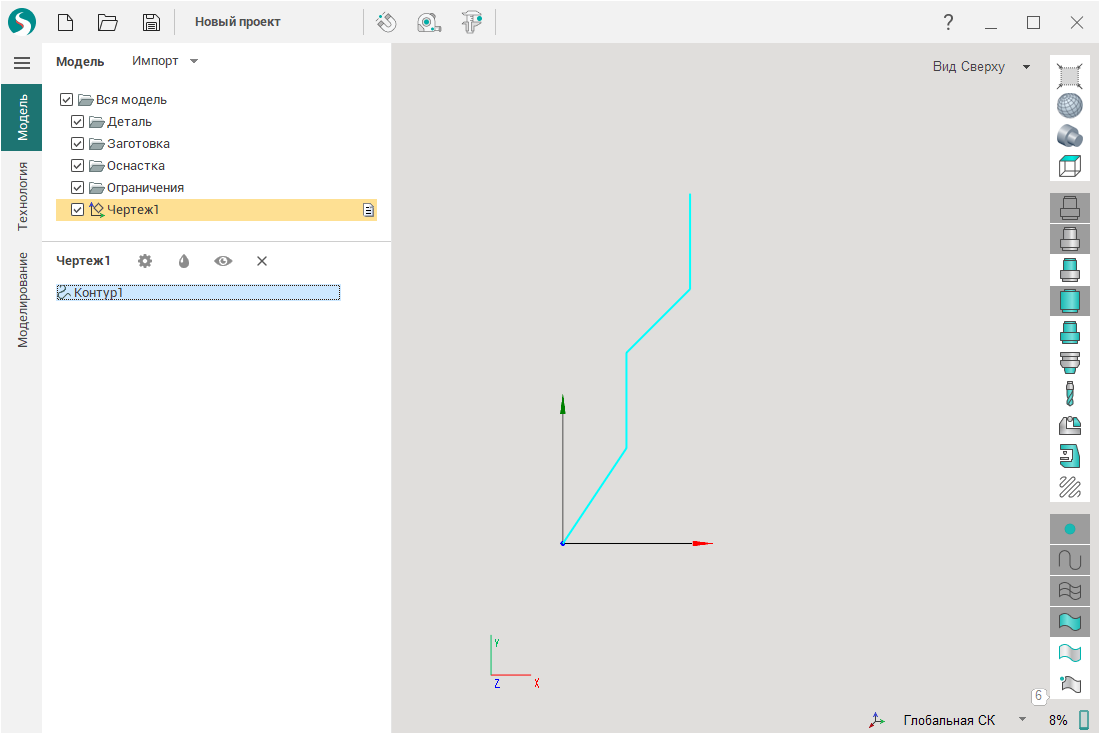Uncheck the Деталь checkbox
This screenshot has height=734, width=1100.
tap(77, 122)
